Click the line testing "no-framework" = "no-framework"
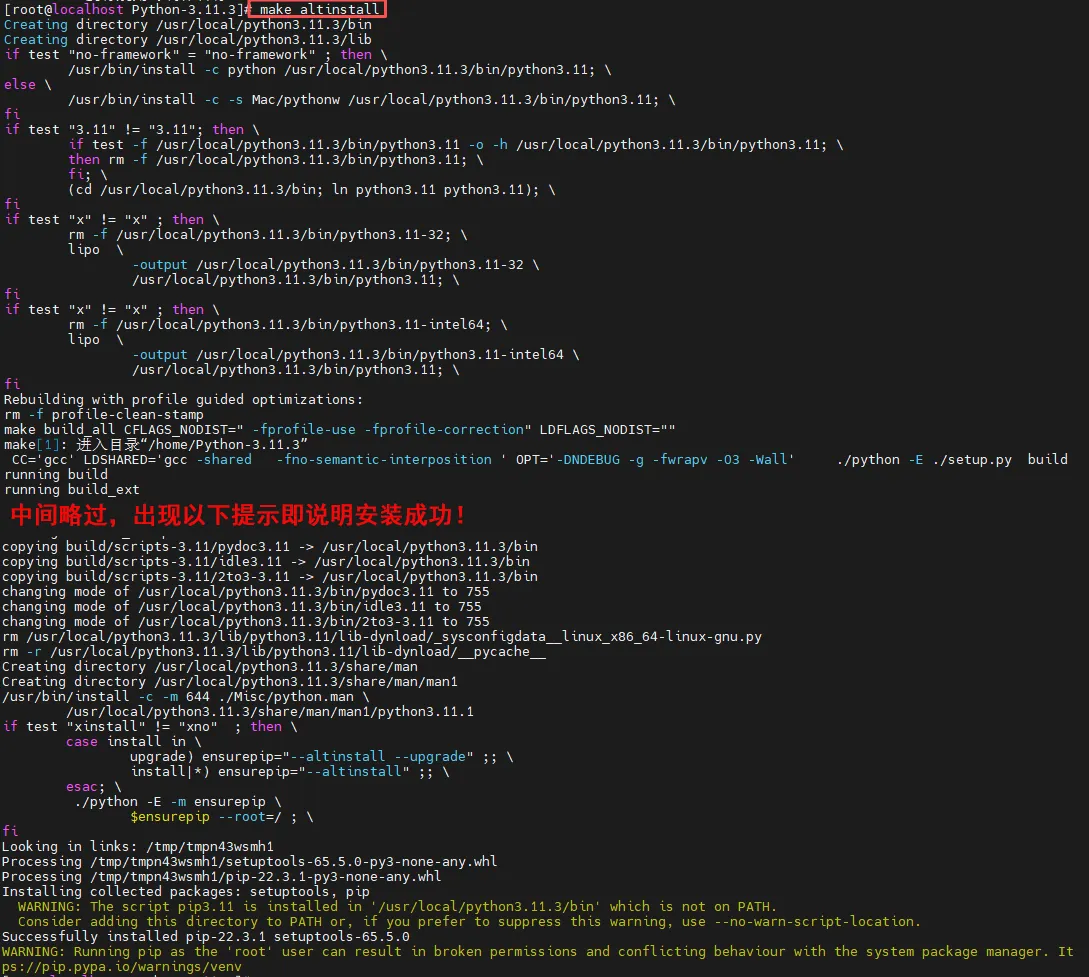1089x977 pixels. tap(196, 55)
